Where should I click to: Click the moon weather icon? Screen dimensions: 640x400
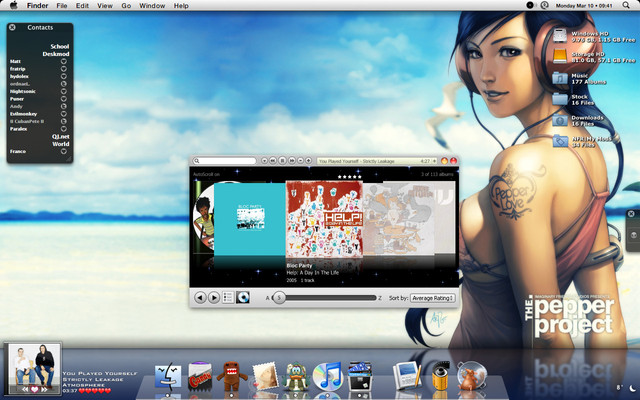(632, 388)
